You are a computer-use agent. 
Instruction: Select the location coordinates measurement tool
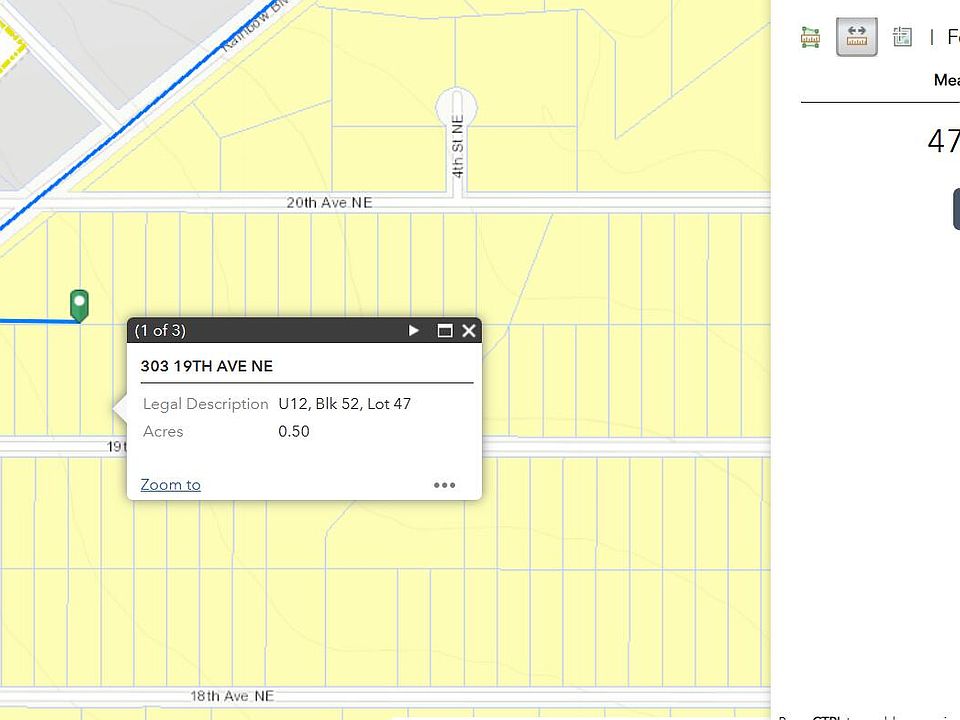tap(902, 37)
